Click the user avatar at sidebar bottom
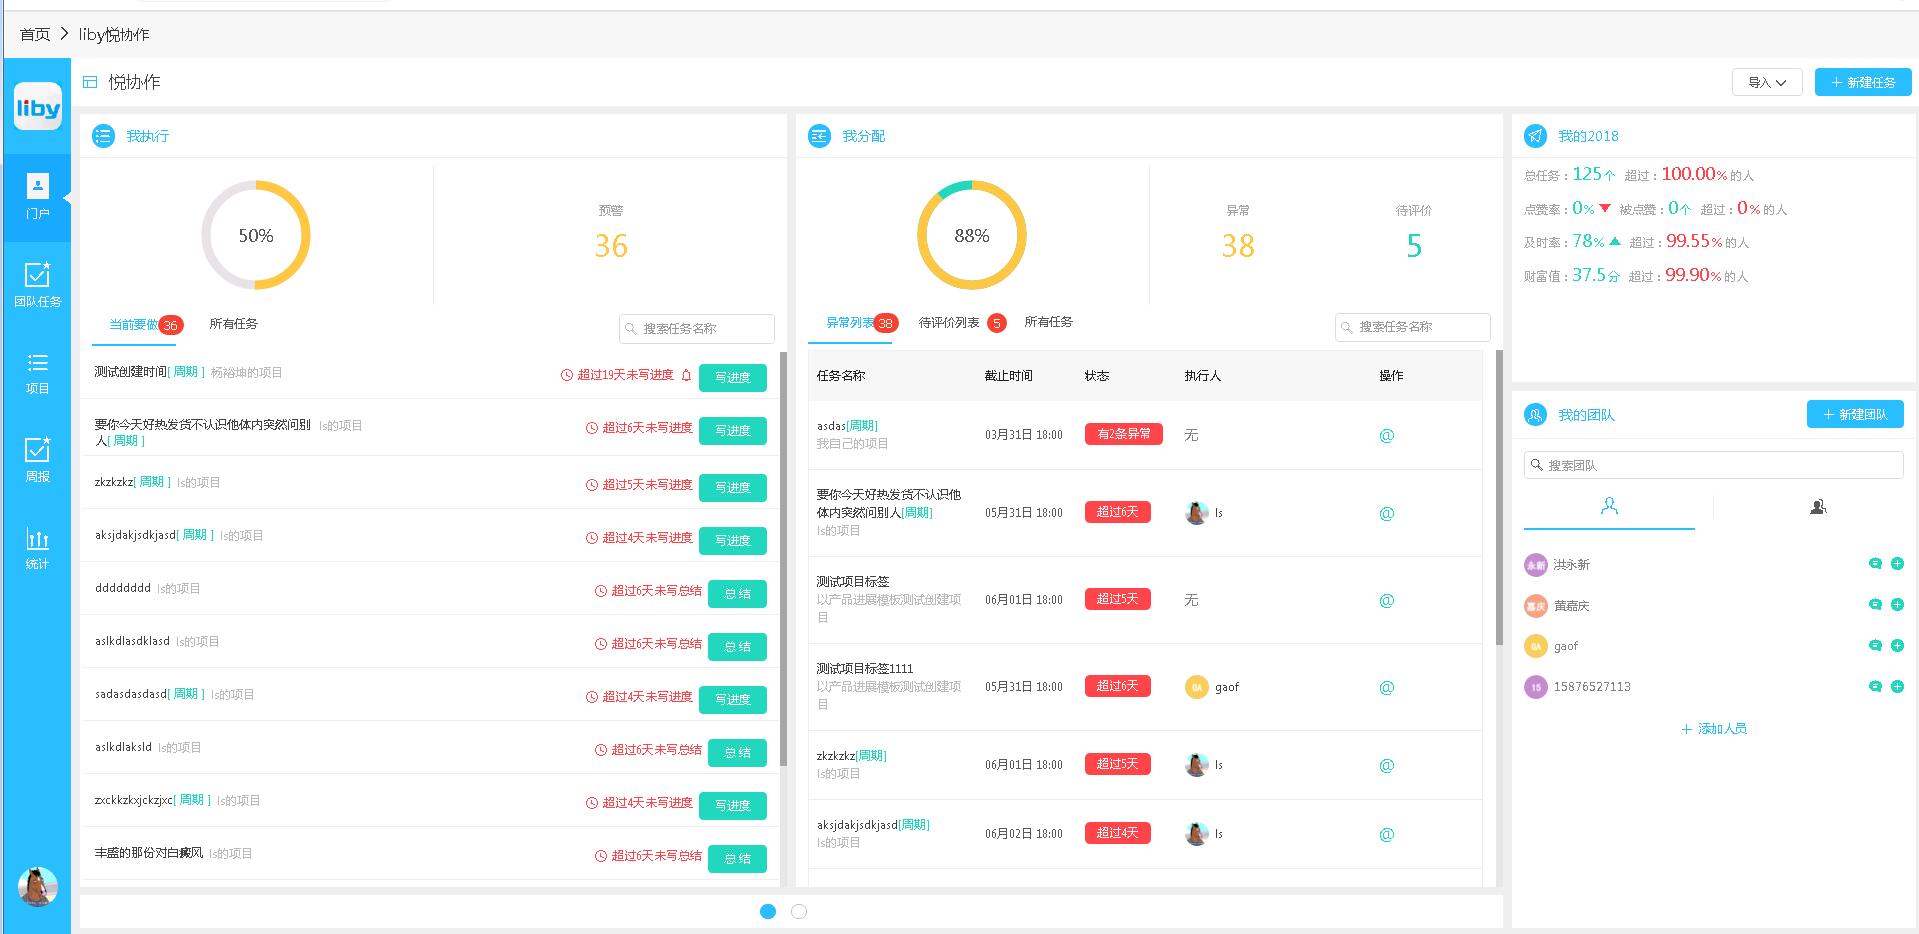 tap(38, 886)
